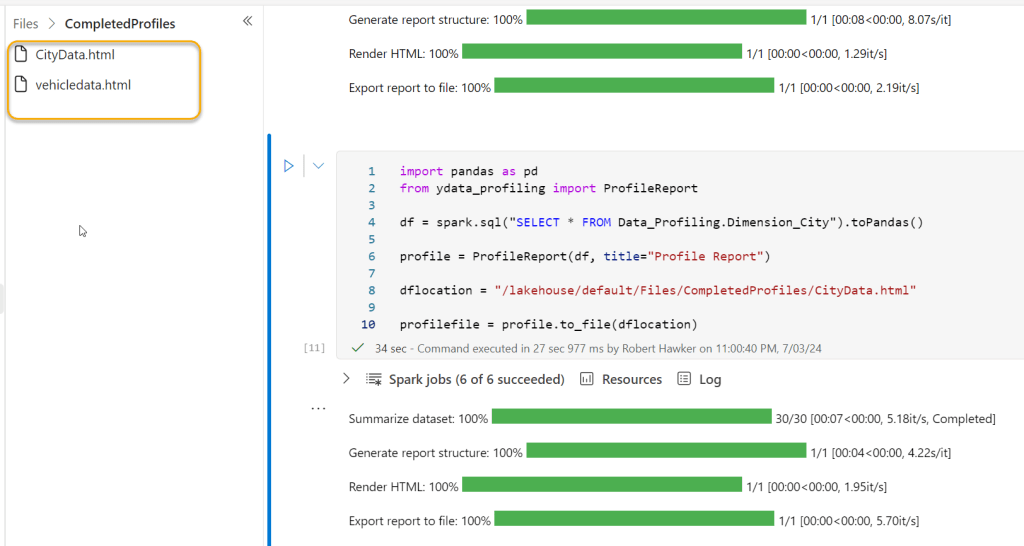Click the Spark jobs list icon

pyautogui.click(x=374, y=379)
